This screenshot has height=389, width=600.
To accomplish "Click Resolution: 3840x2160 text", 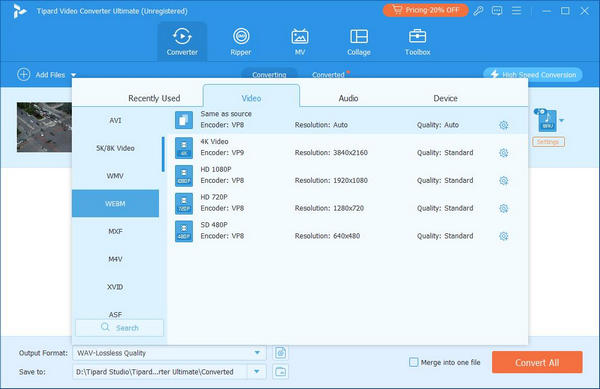I will [x=331, y=153].
